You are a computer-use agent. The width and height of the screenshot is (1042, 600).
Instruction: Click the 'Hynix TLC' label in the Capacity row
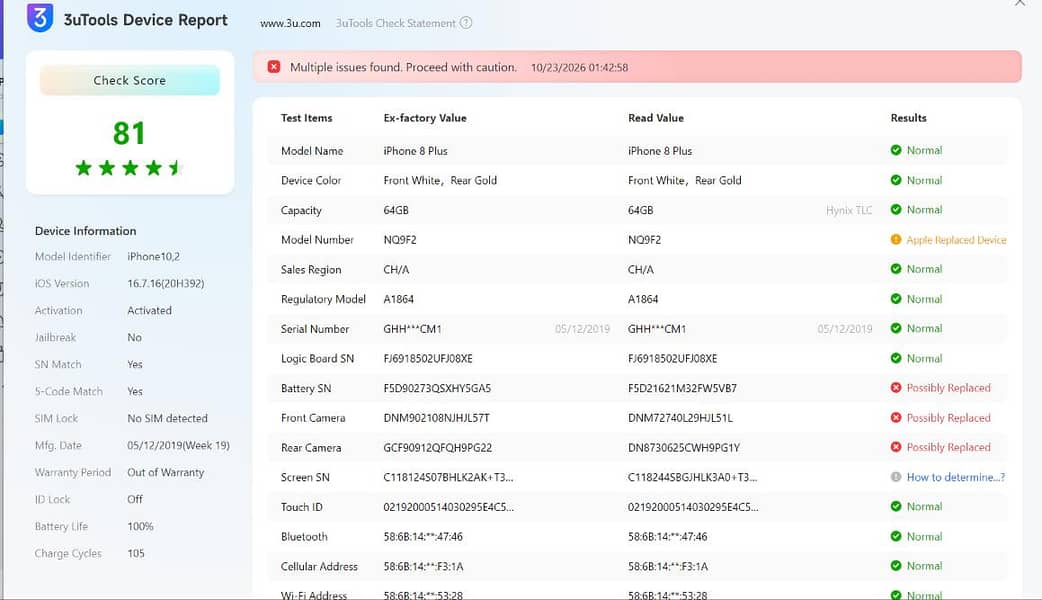click(x=849, y=210)
